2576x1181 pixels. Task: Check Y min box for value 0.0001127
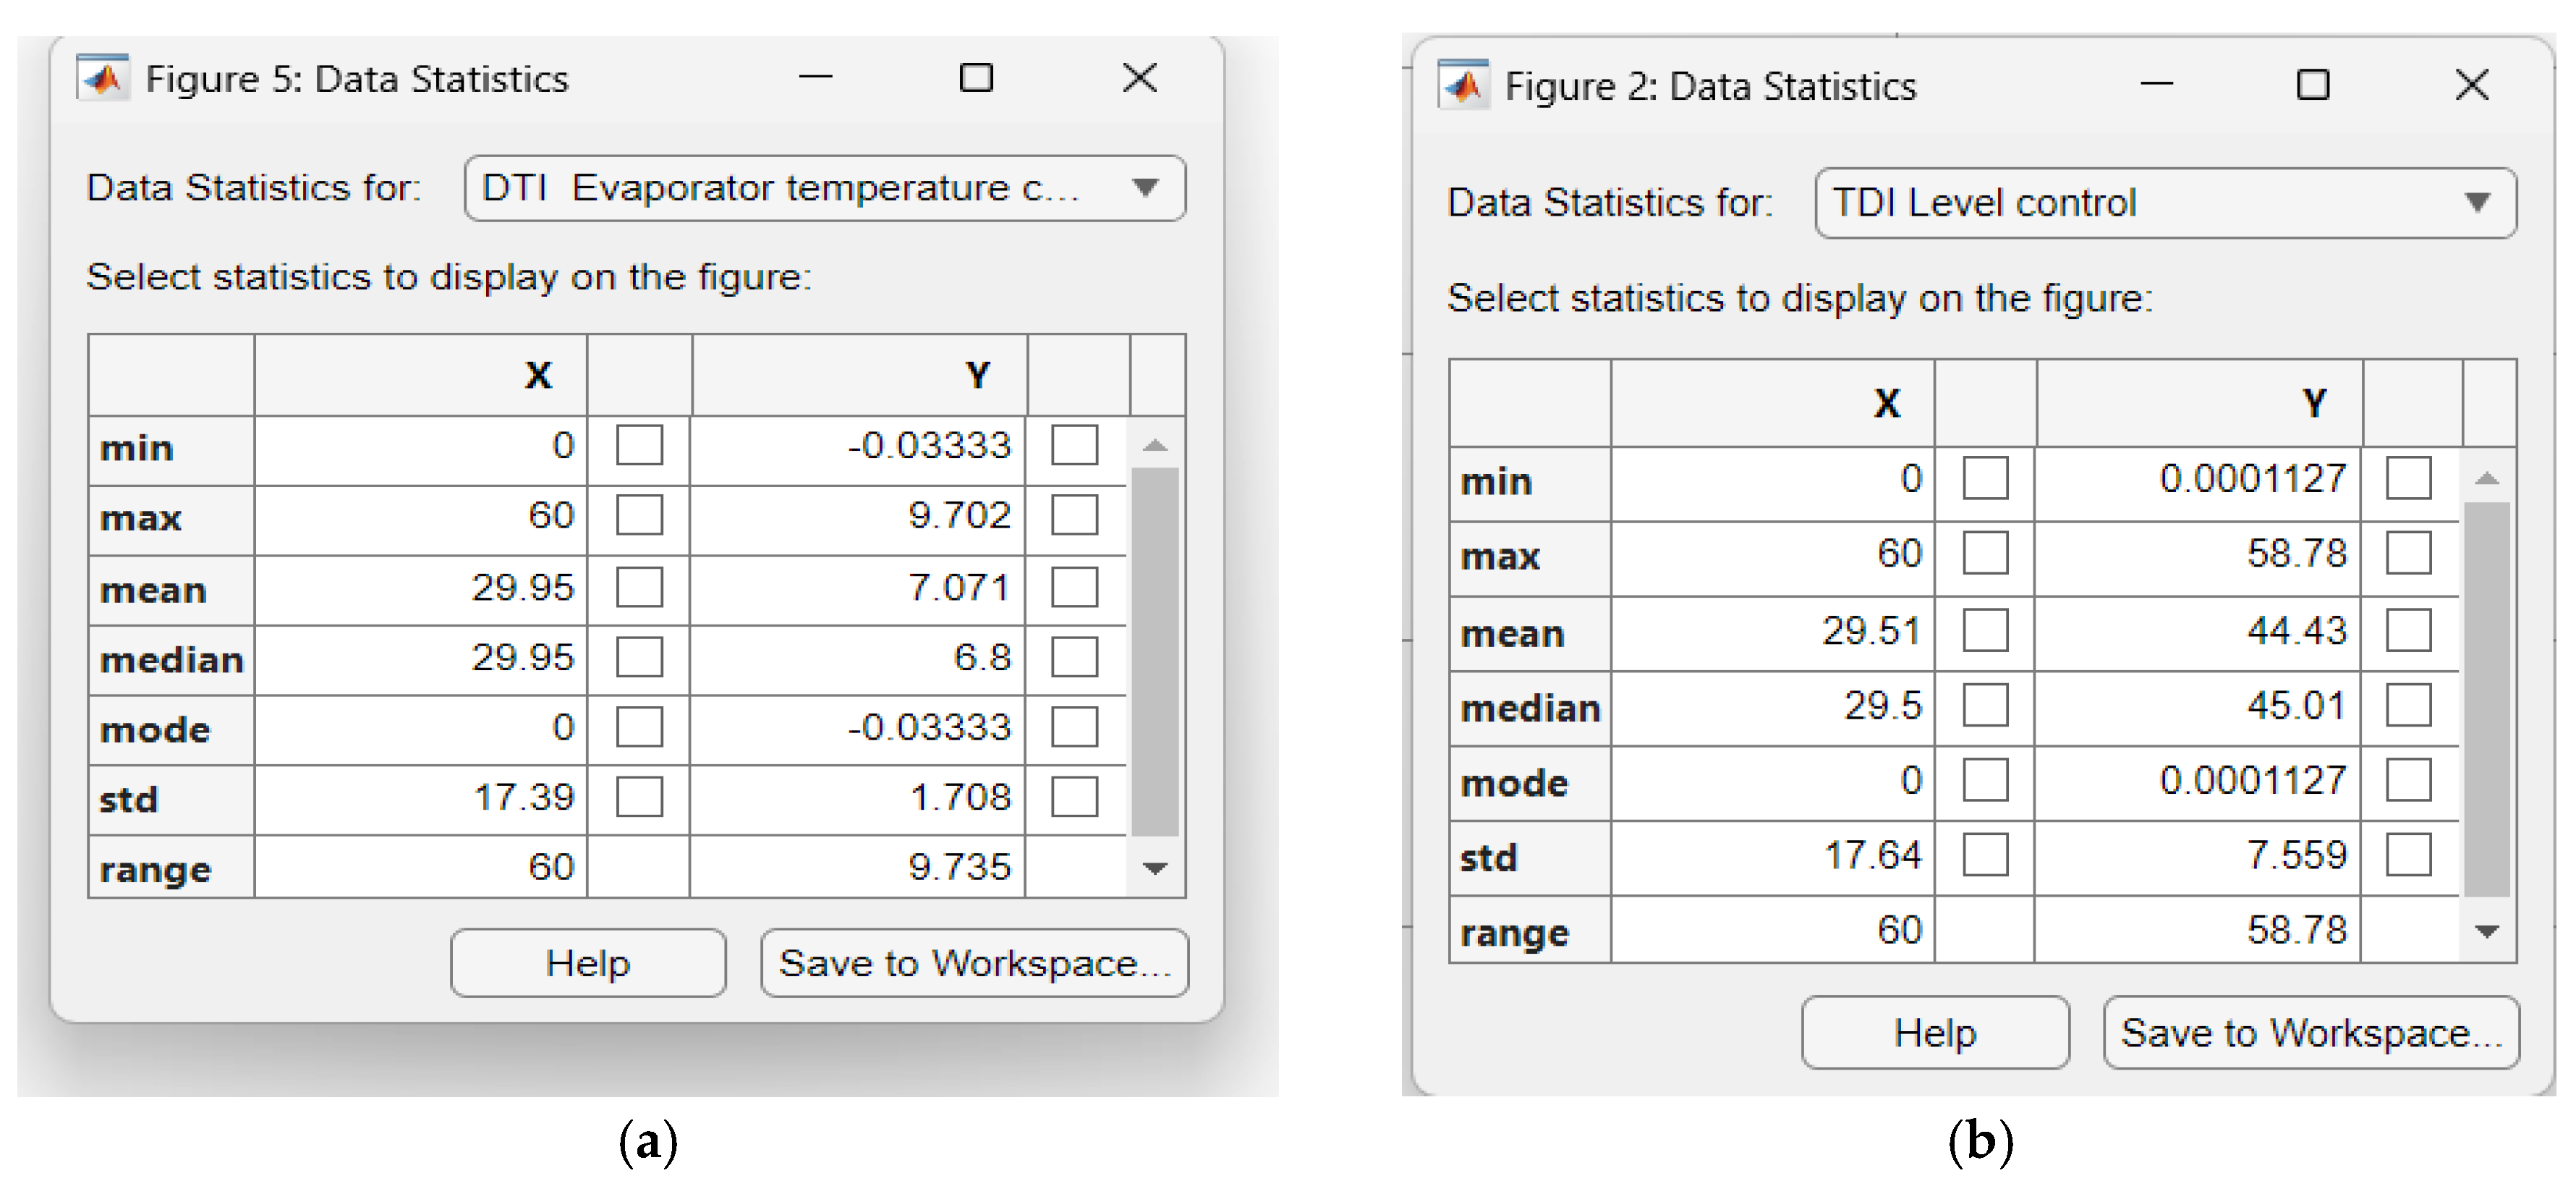pos(2408,478)
